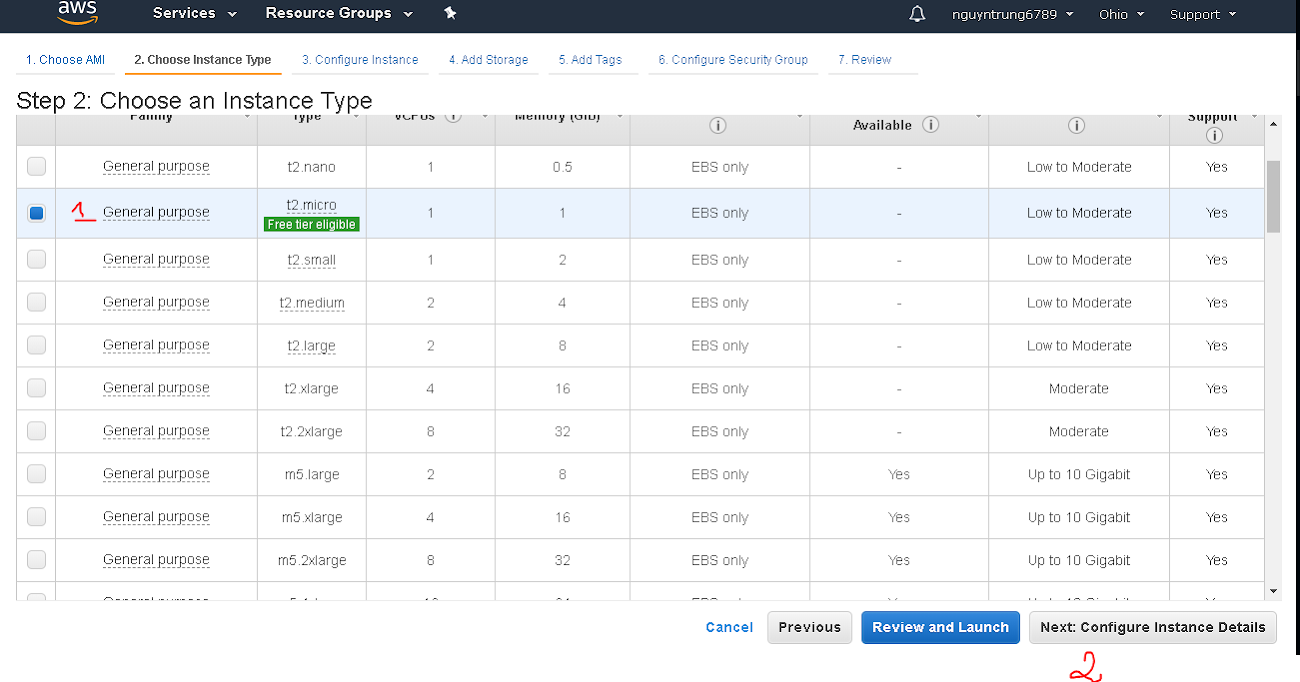This screenshot has height=682, width=1300.
Task: Click the AWS logo home icon
Action: pos(77,12)
